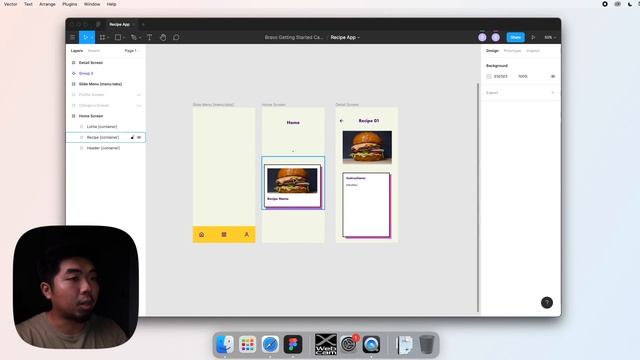Select the Text tool
The width and height of the screenshot is (640, 360).
(x=149, y=37)
